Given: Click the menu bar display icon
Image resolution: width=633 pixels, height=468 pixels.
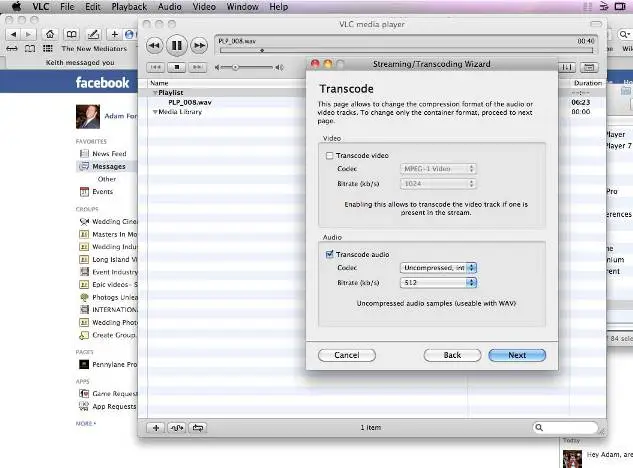Looking at the screenshot, I should [x=620, y=6].
